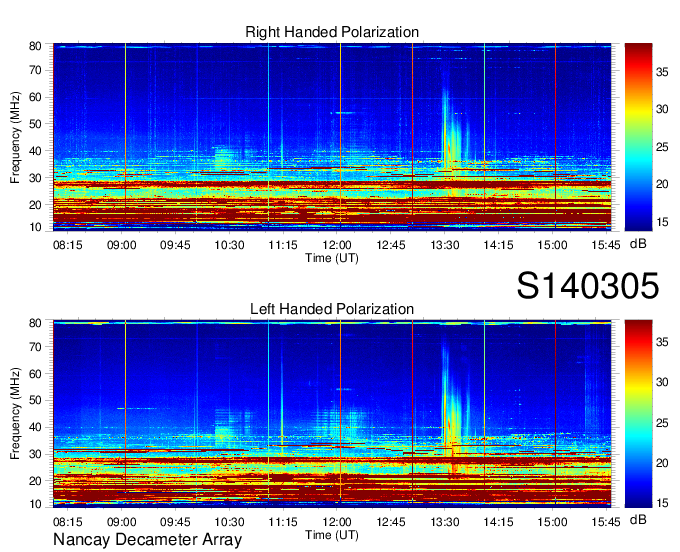
Task: Click the 'Right Handed Polarization' plot title
Action: click(332, 32)
